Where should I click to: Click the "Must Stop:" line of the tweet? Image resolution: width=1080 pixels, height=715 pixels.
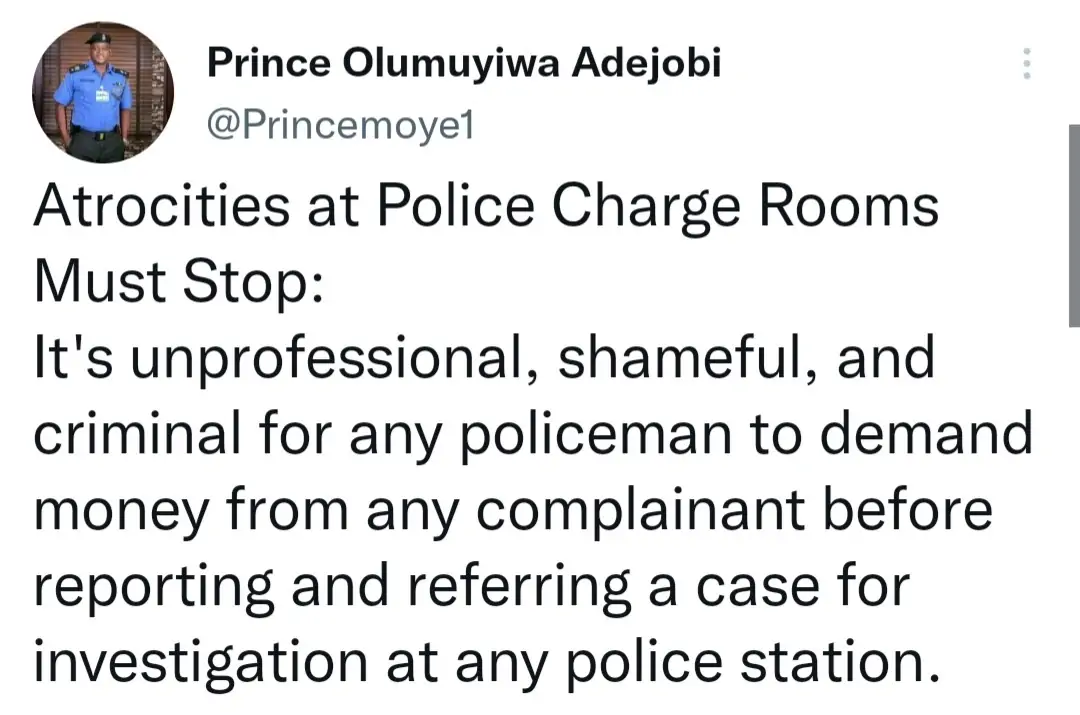click(x=179, y=283)
